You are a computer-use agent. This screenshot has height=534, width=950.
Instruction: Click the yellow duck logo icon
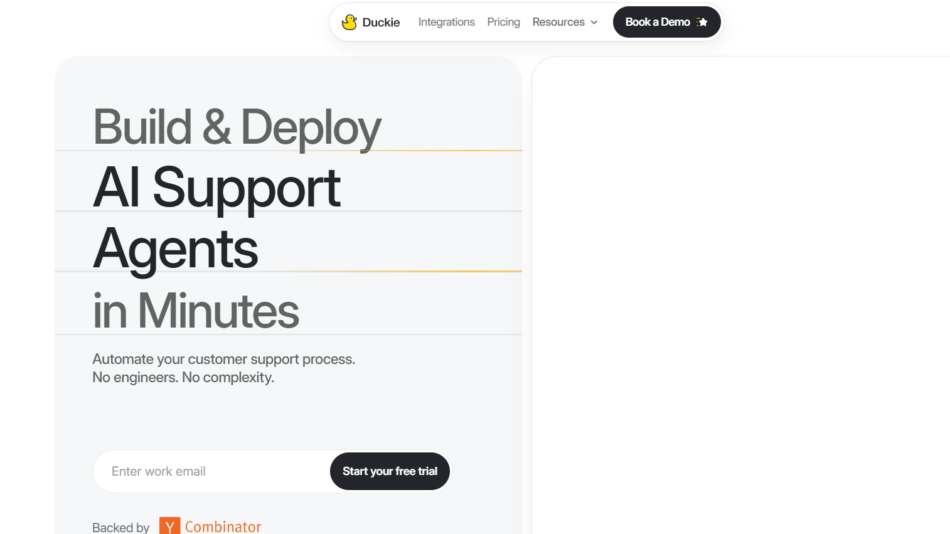(x=349, y=22)
